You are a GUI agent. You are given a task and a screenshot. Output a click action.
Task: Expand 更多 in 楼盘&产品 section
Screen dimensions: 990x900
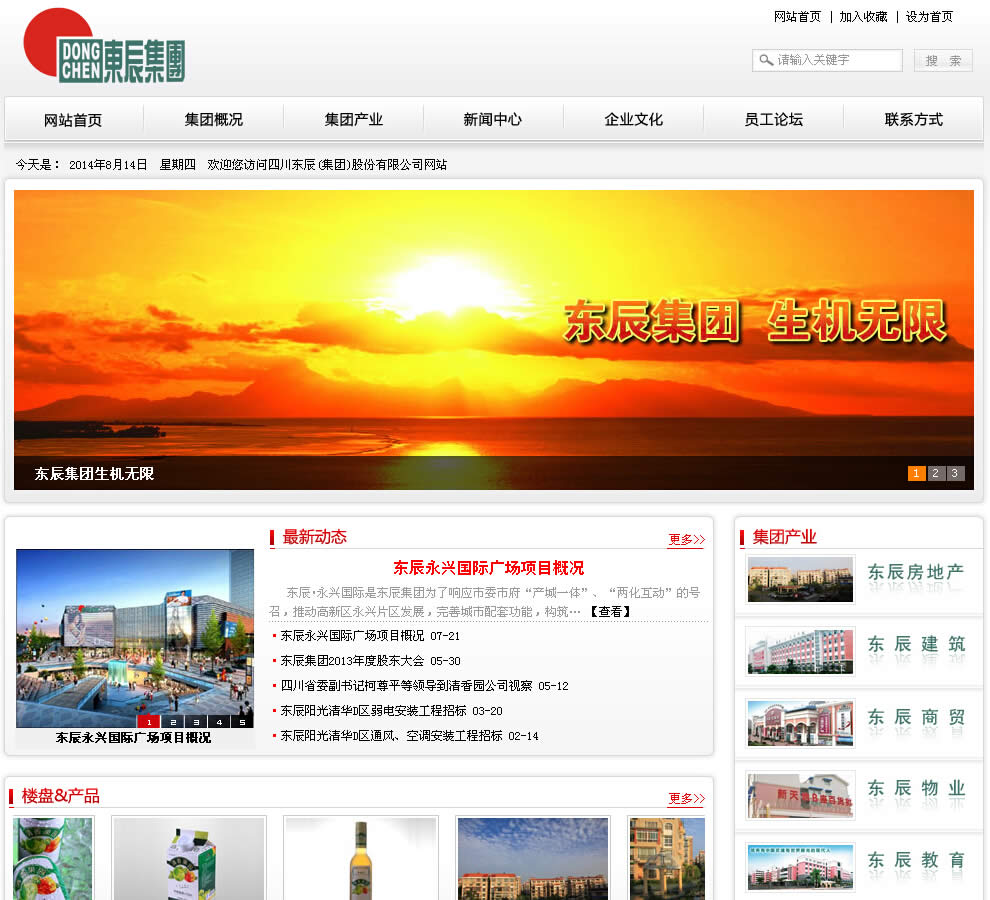click(686, 798)
